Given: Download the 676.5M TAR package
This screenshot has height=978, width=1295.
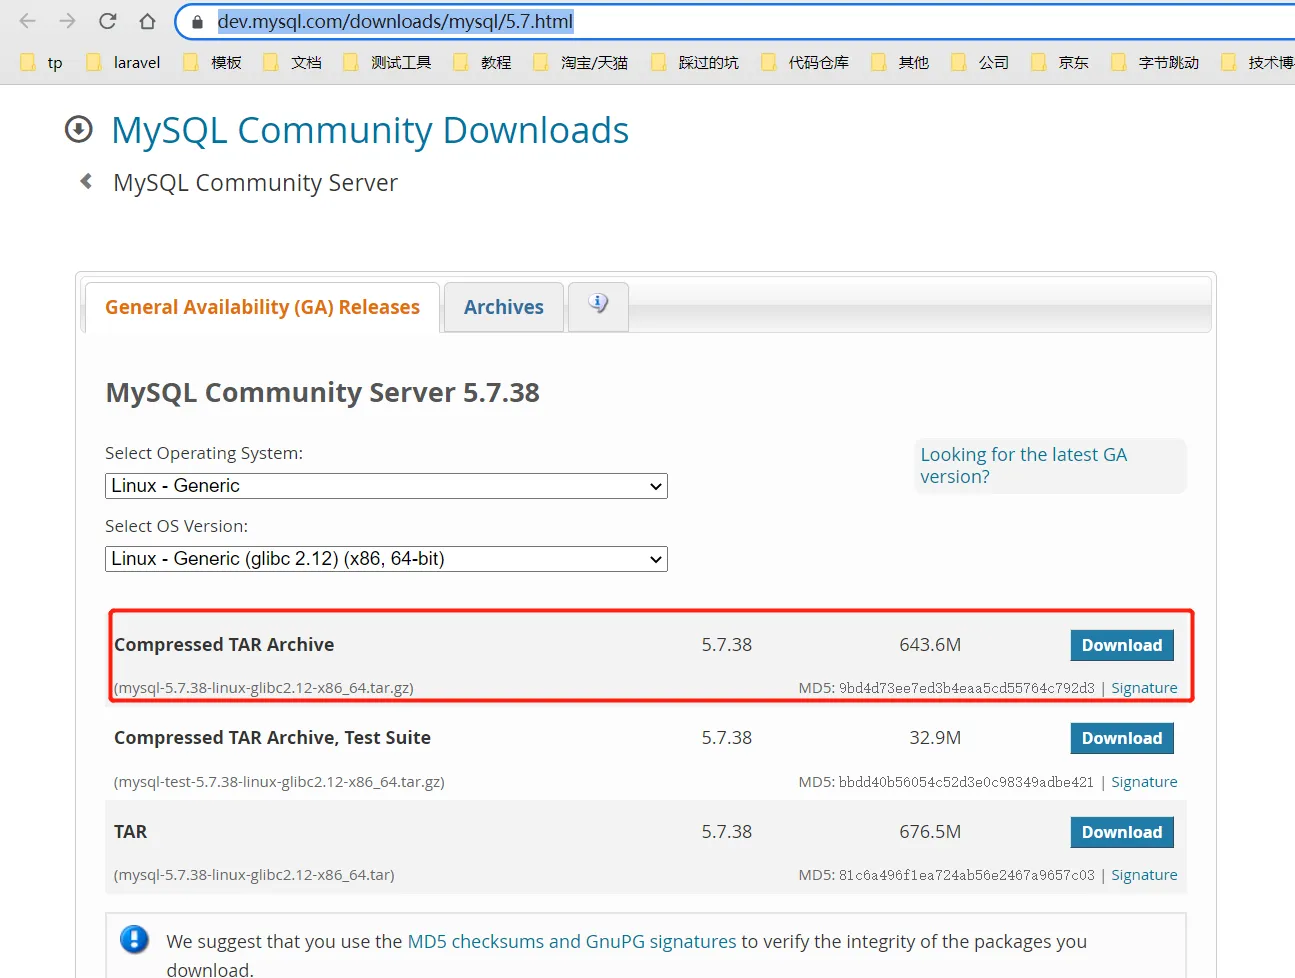Looking at the screenshot, I should click(x=1122, y=832).
